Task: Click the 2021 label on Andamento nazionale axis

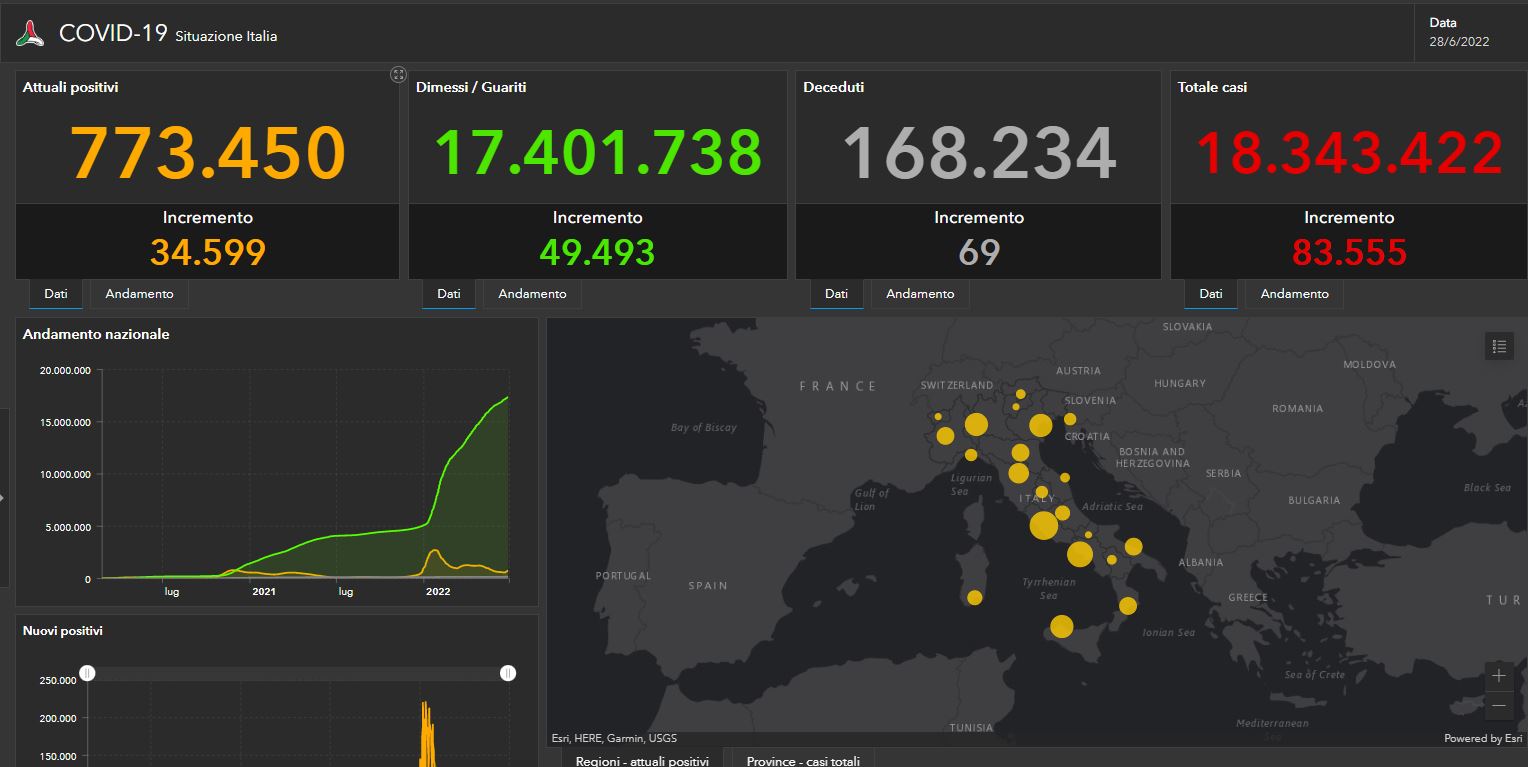Action: tap(264, 591)
